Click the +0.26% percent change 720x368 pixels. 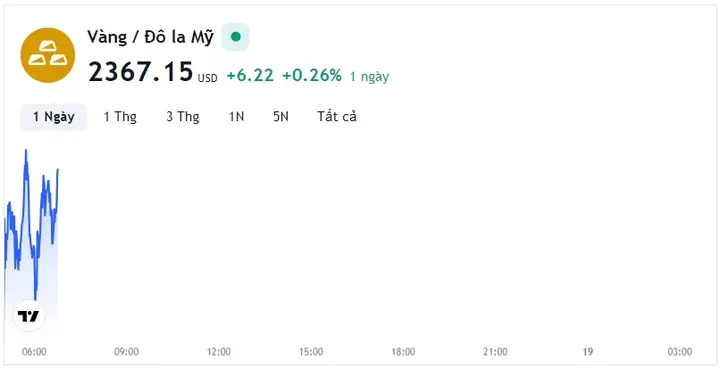(x=312, y=75)
